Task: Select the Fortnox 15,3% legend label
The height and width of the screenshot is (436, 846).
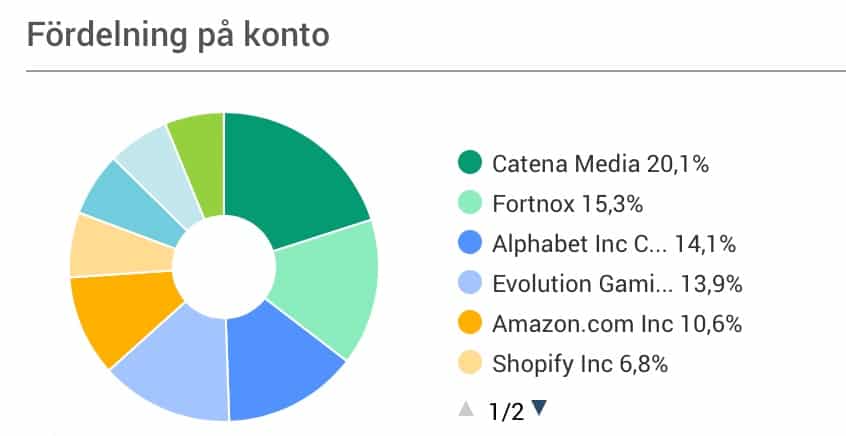Action: click(x=568, y=204)
